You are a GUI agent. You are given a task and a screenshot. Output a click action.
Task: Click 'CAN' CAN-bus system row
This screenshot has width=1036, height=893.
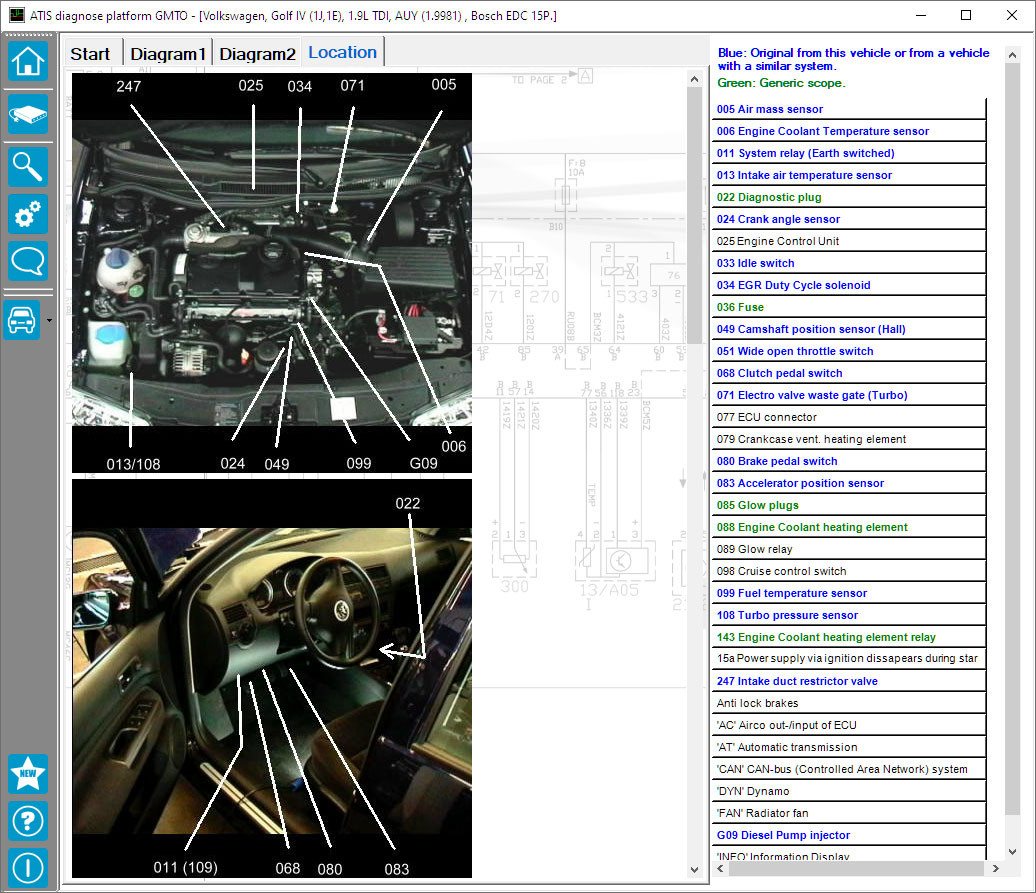pos(848,769)
